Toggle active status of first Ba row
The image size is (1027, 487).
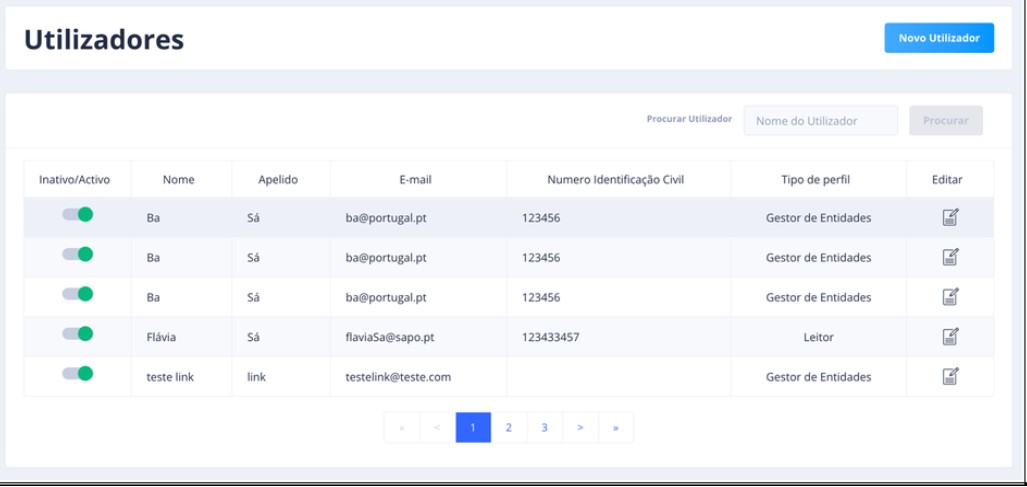77,214
